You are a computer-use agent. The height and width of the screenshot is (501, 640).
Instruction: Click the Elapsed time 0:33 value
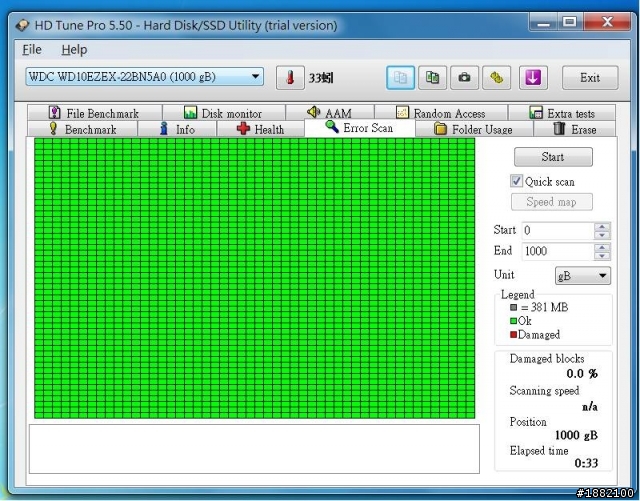tap(586, 463)
